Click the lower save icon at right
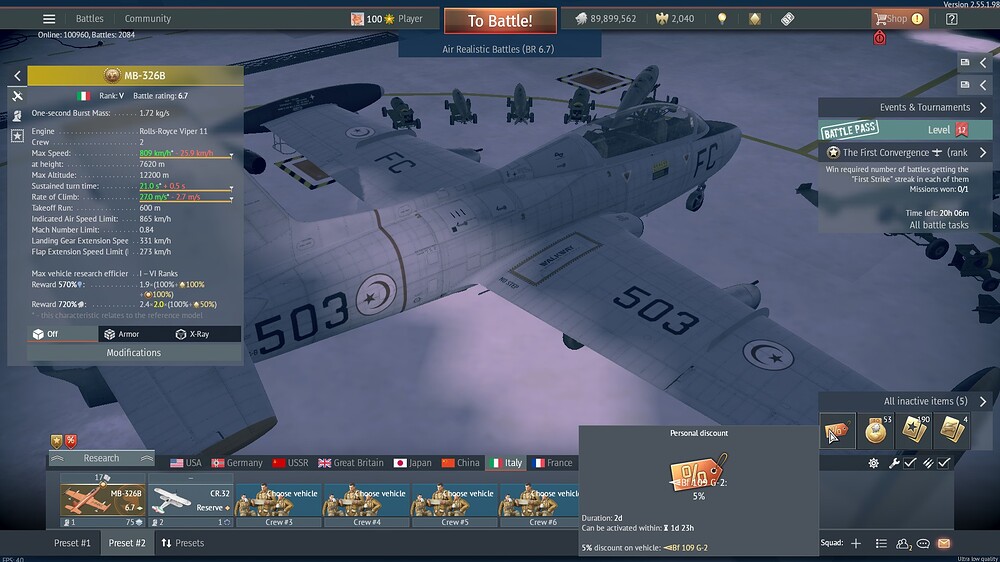The image size is (1000, 562). point(965,84)
